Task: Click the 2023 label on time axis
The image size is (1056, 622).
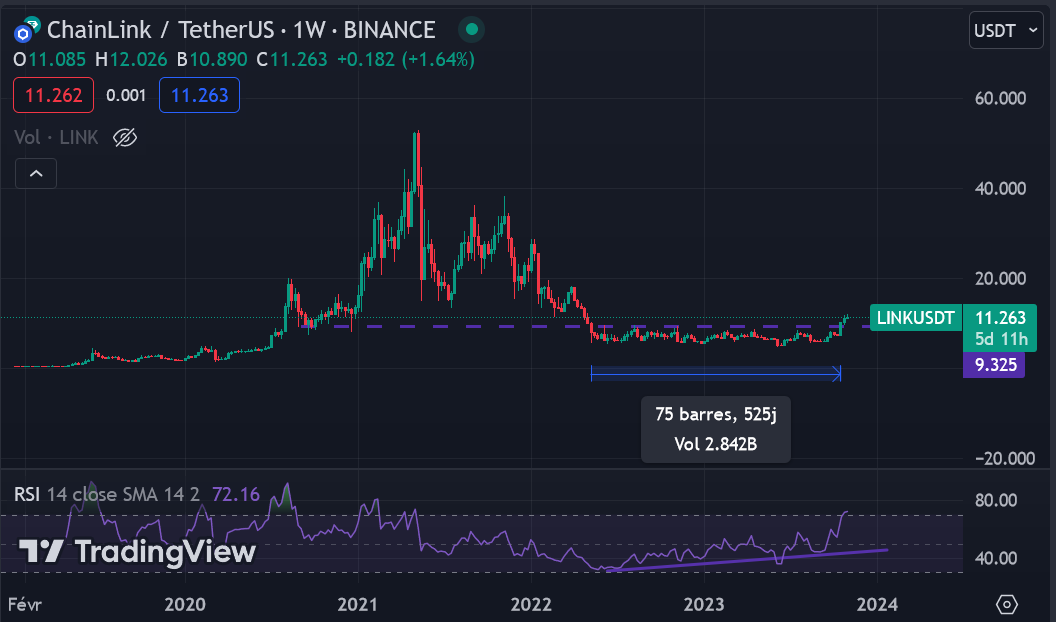Action: point(704,604)
